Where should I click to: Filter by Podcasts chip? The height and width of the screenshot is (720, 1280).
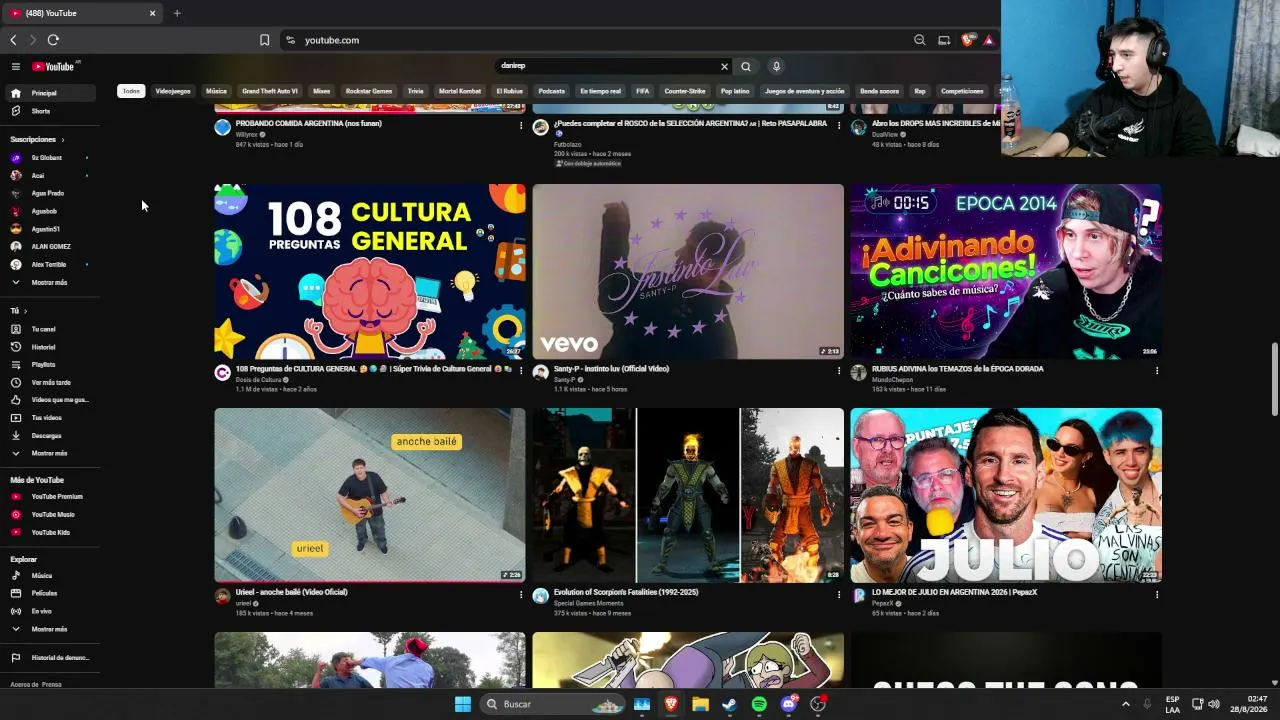(551, 91)
